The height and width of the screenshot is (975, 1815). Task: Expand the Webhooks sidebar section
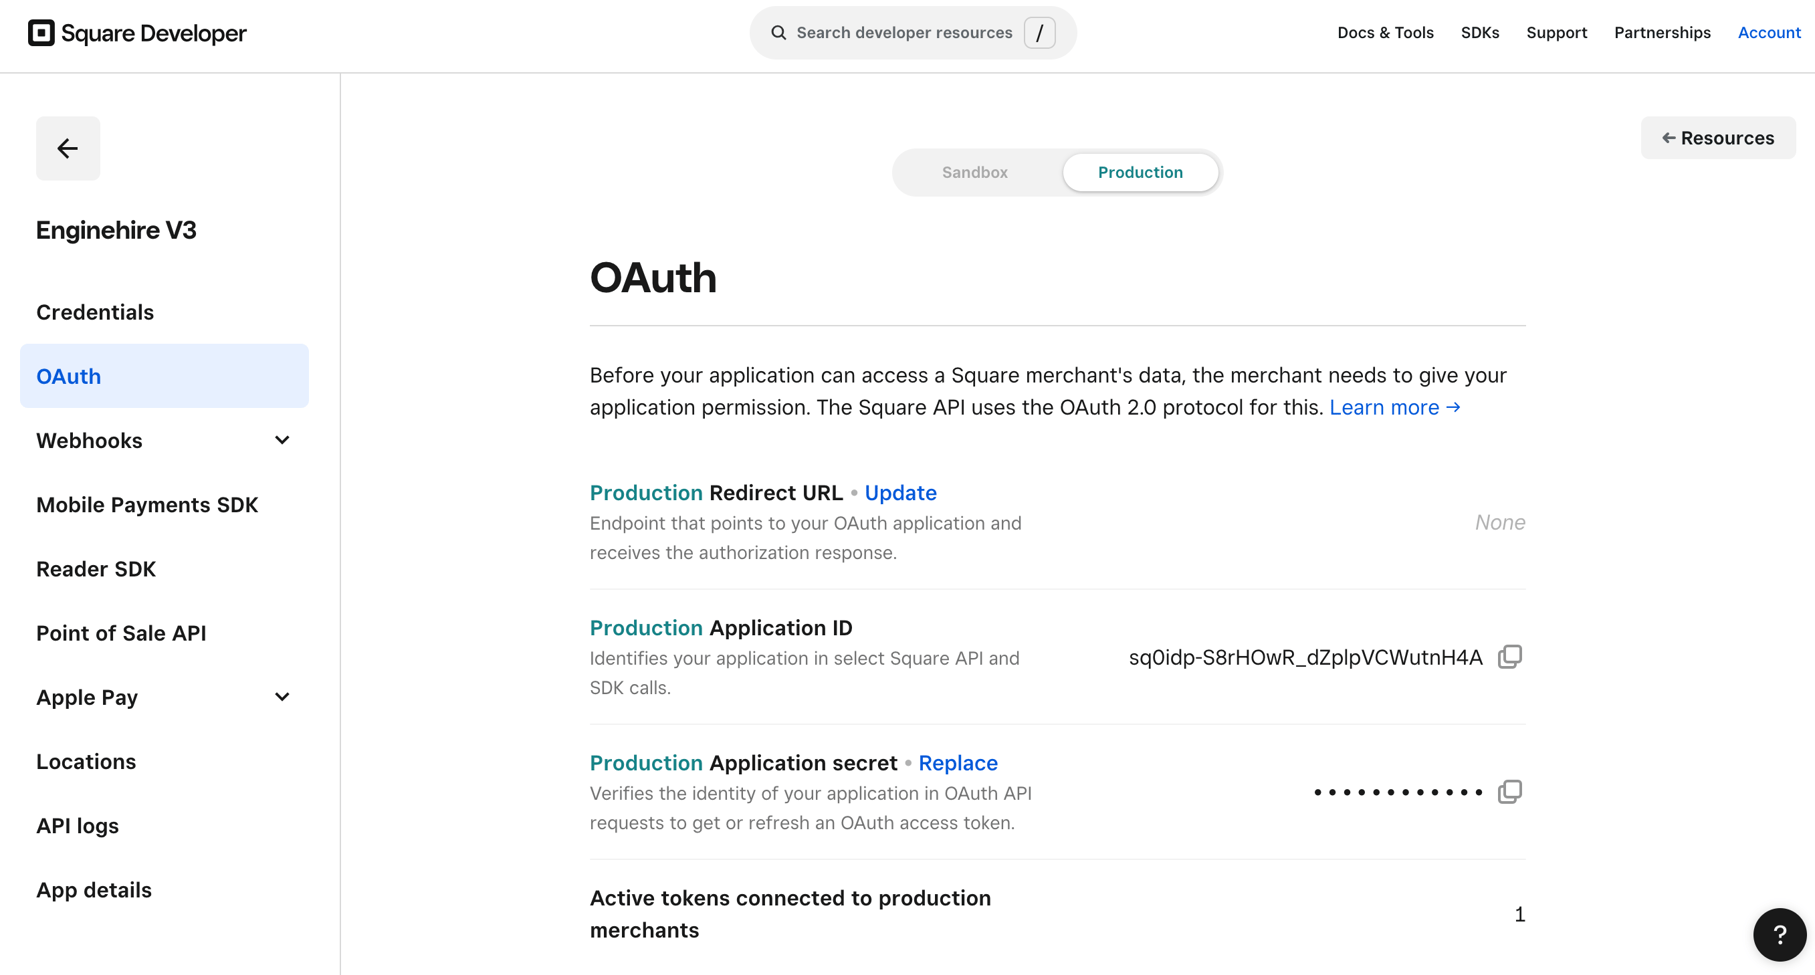pos(282,441)
